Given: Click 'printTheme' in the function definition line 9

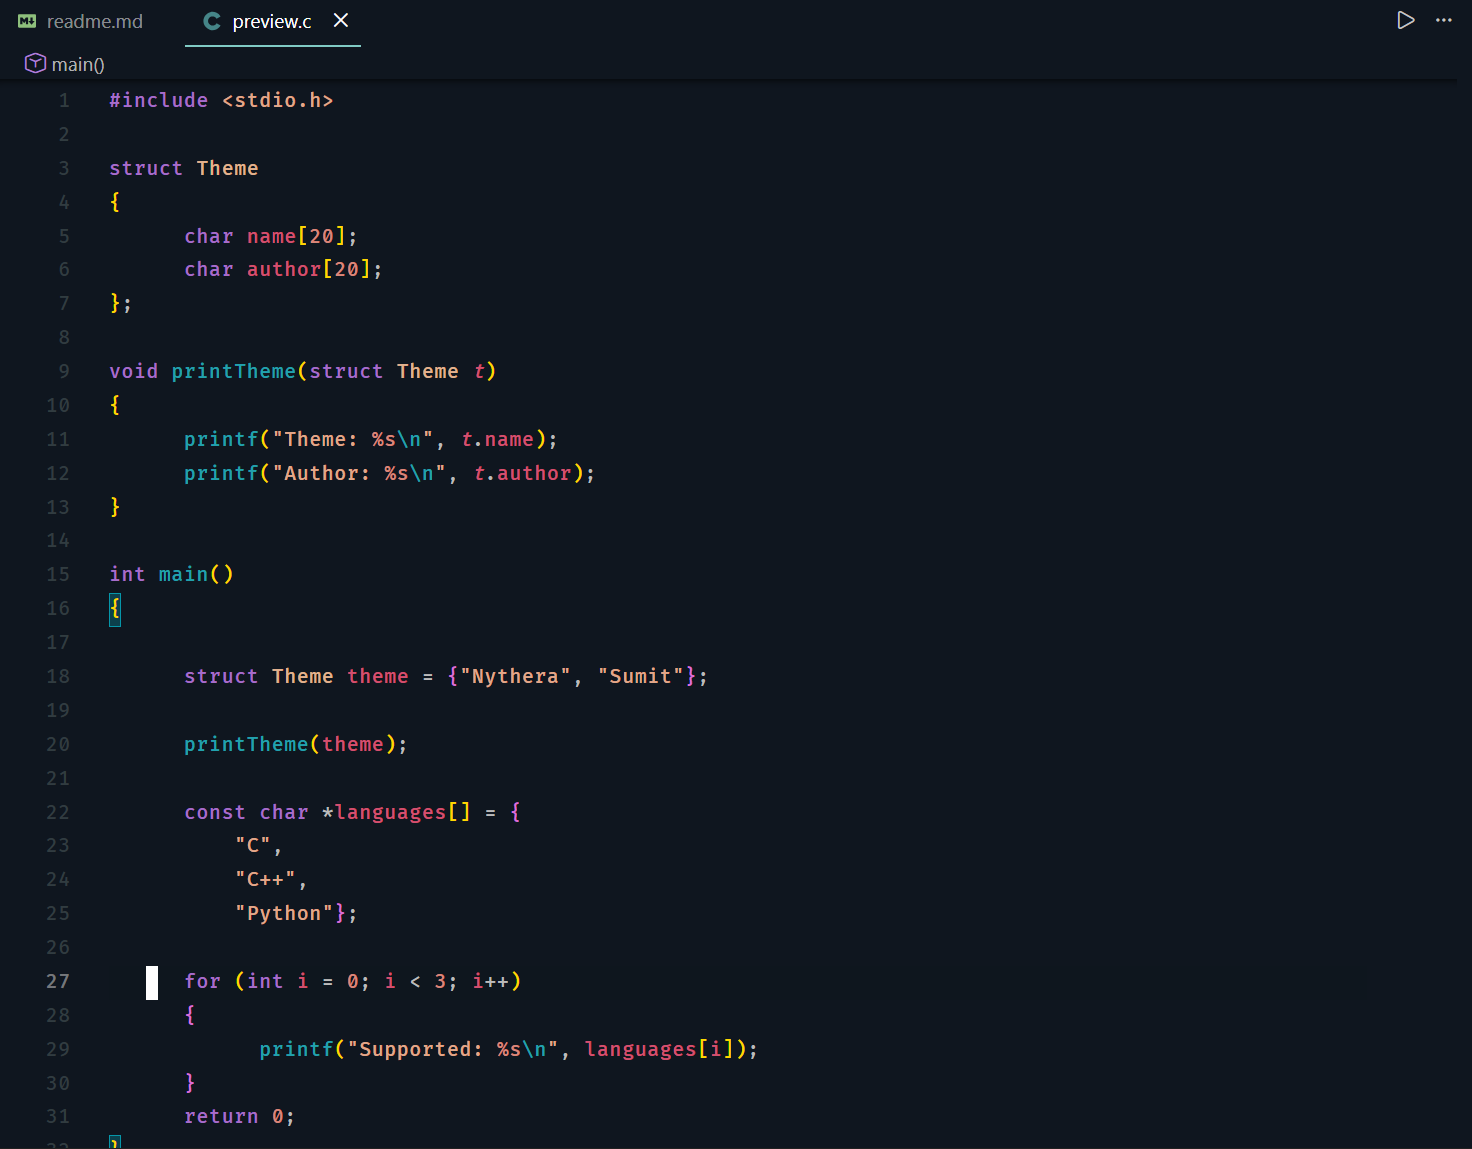Looking at the screenshot, I should 234,371.
